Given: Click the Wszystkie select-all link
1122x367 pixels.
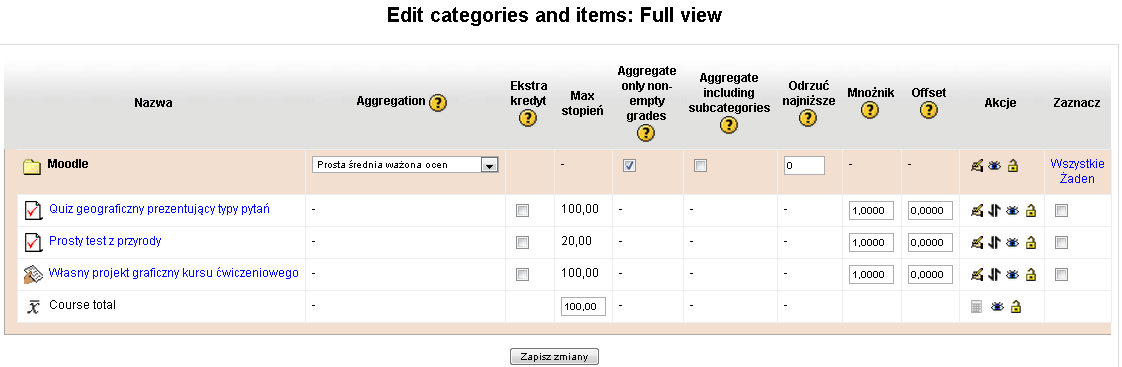Looking at the screenshot, I should (1077, 164).
